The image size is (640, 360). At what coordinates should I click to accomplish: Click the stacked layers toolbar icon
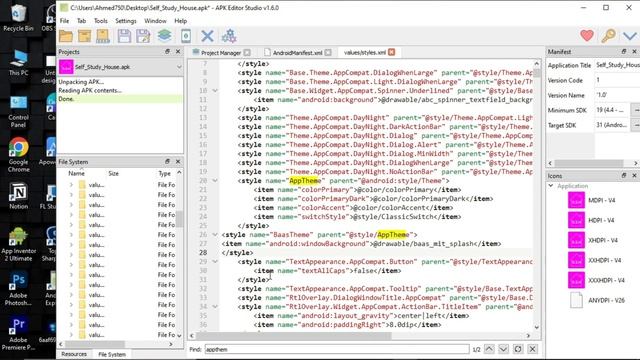(164, 36)
